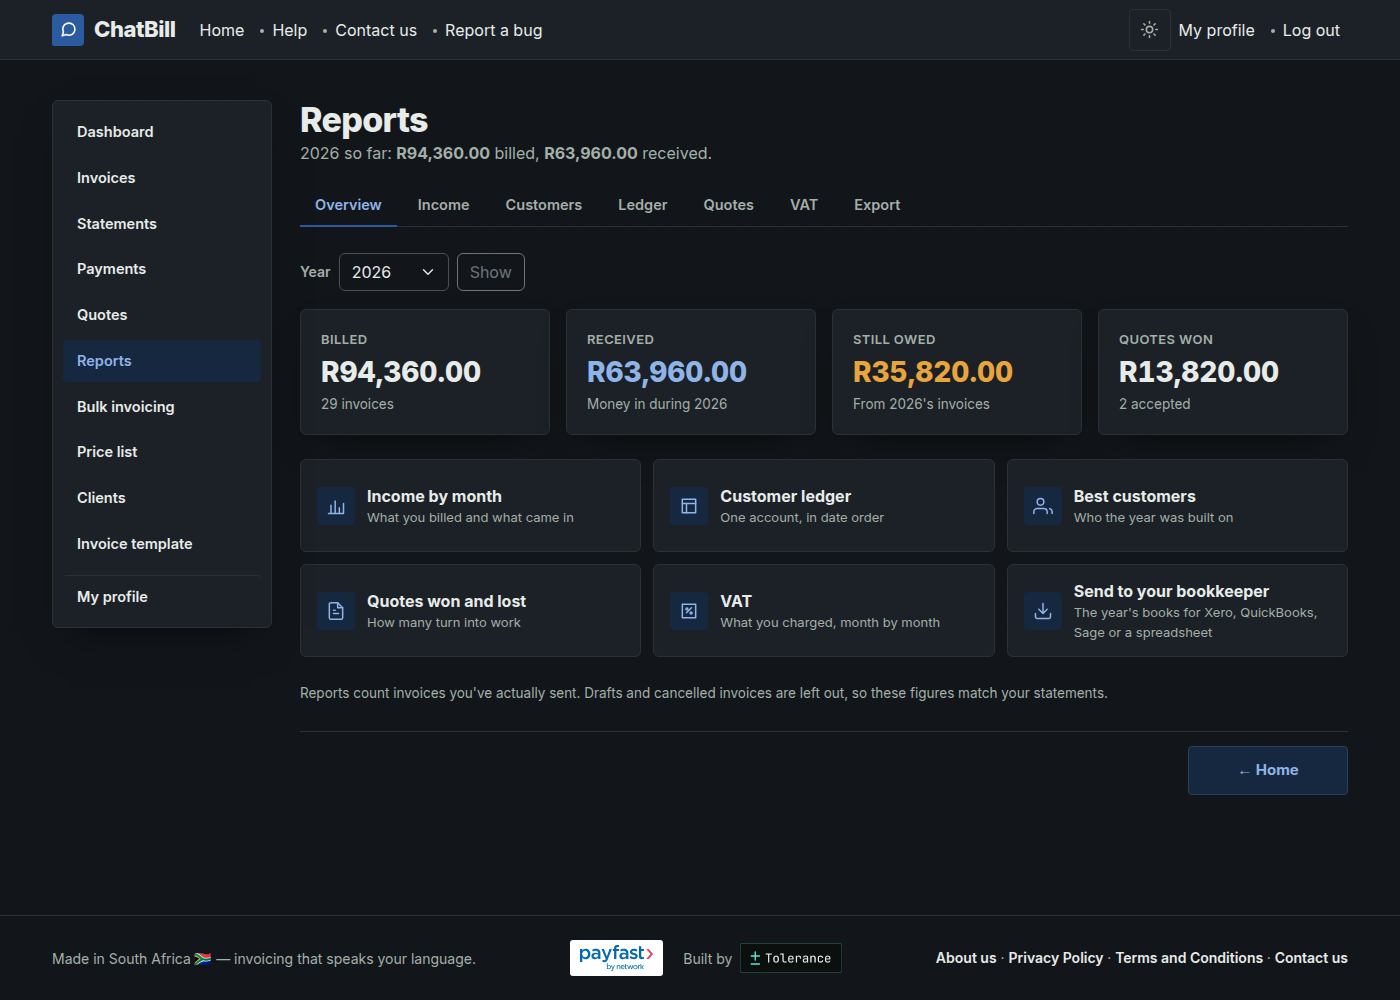Image resolution: width=1400 pixels, height=1000 pixels.
Task: Open the Quotes won and lost card
Action: click(470, 611)
